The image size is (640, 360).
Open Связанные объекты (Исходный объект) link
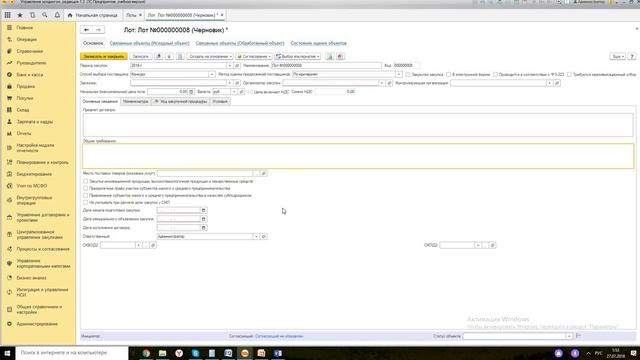point(149,43)
